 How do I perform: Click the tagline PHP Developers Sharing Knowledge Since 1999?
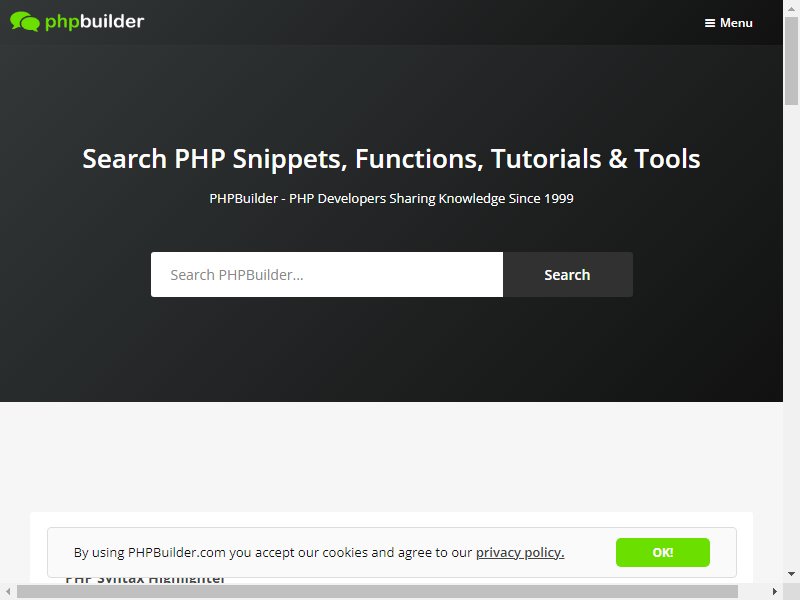tap(391, 198)
